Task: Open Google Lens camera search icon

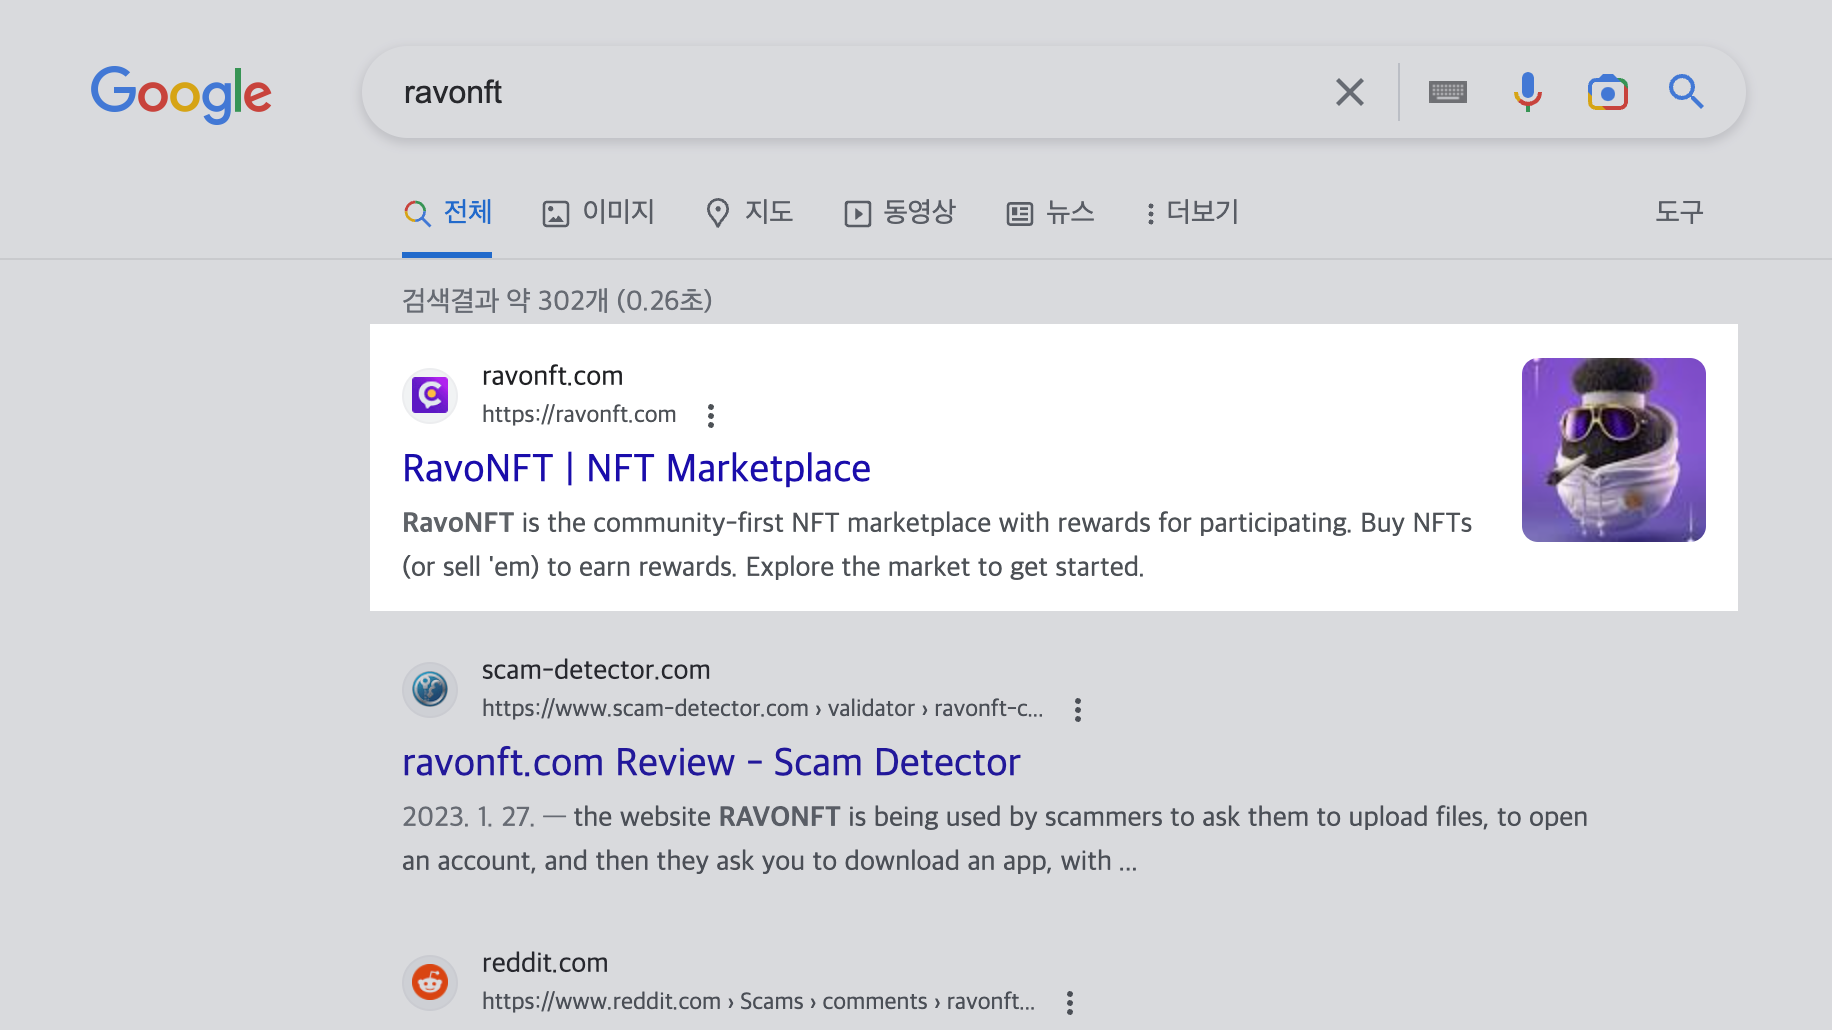Action: [1607, 92]
